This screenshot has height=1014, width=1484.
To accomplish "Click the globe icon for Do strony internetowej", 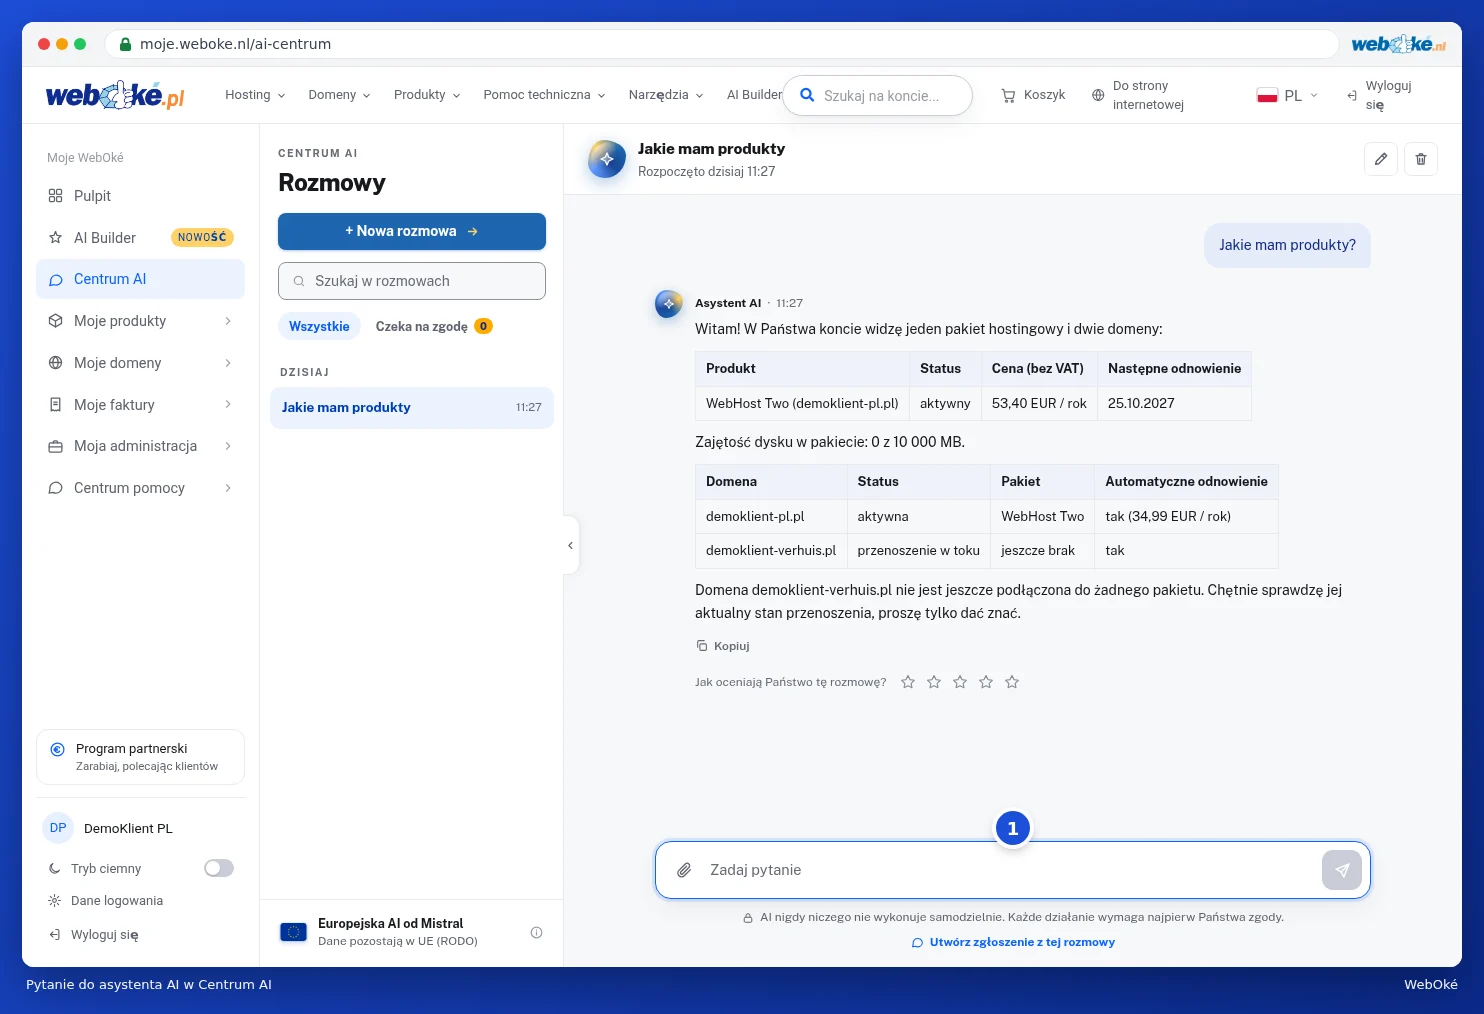I will [x=1098, y=95].
